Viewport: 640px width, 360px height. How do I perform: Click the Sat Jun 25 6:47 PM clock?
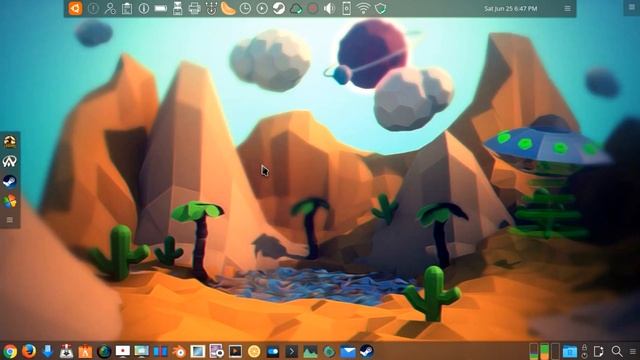510,8
